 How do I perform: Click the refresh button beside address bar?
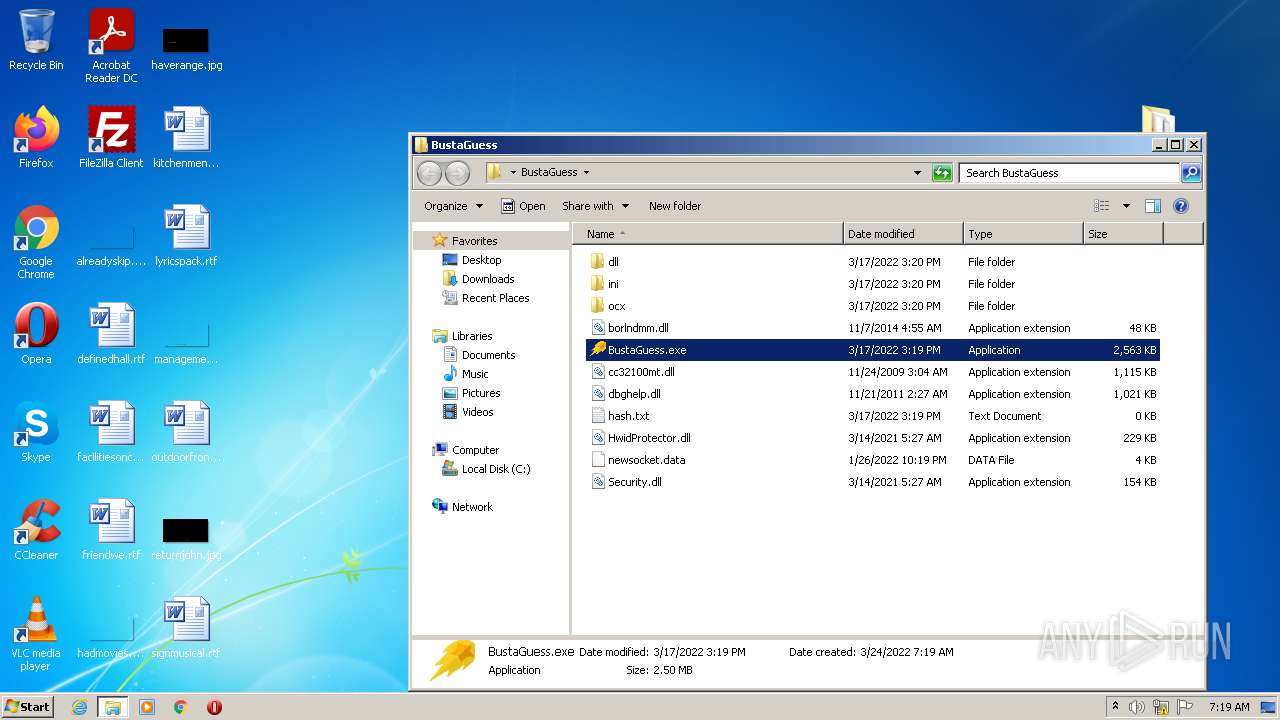(941, 173)
